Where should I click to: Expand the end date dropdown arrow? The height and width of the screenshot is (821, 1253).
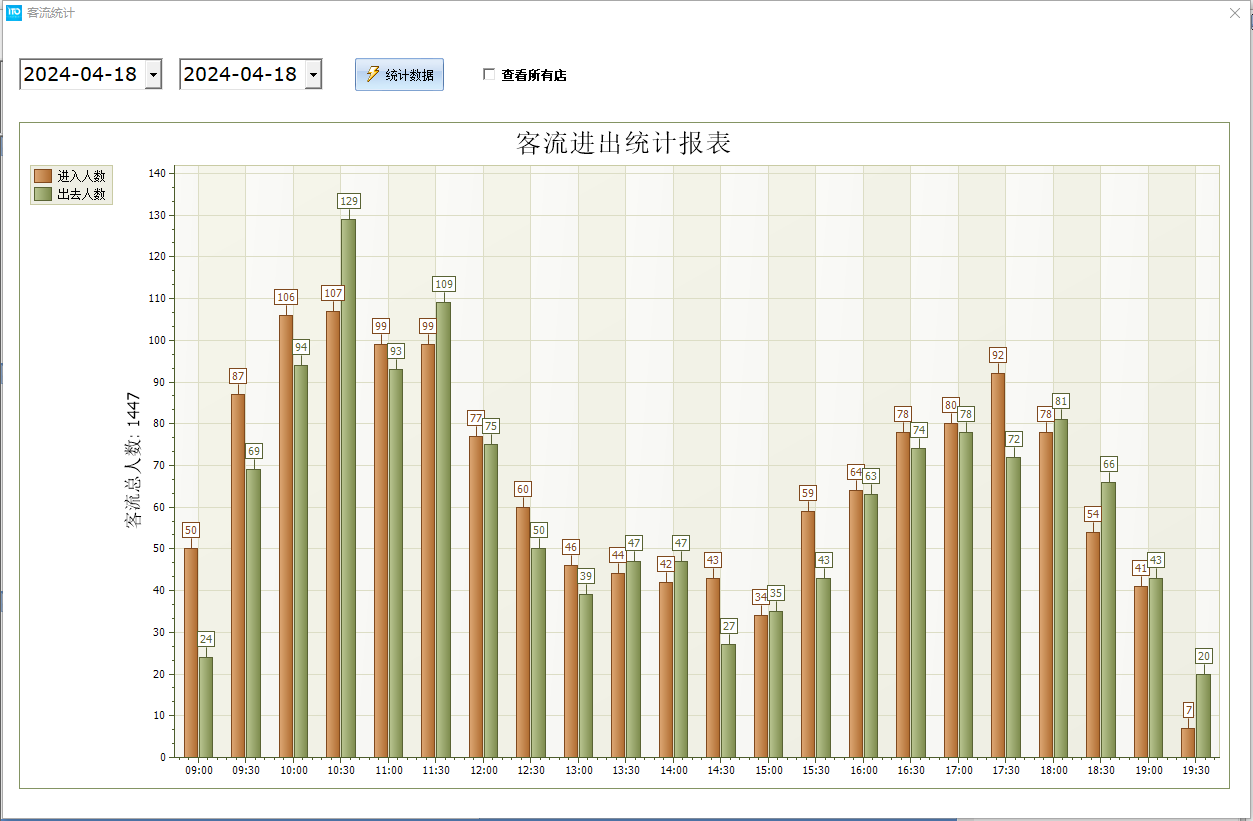[313, 75]
